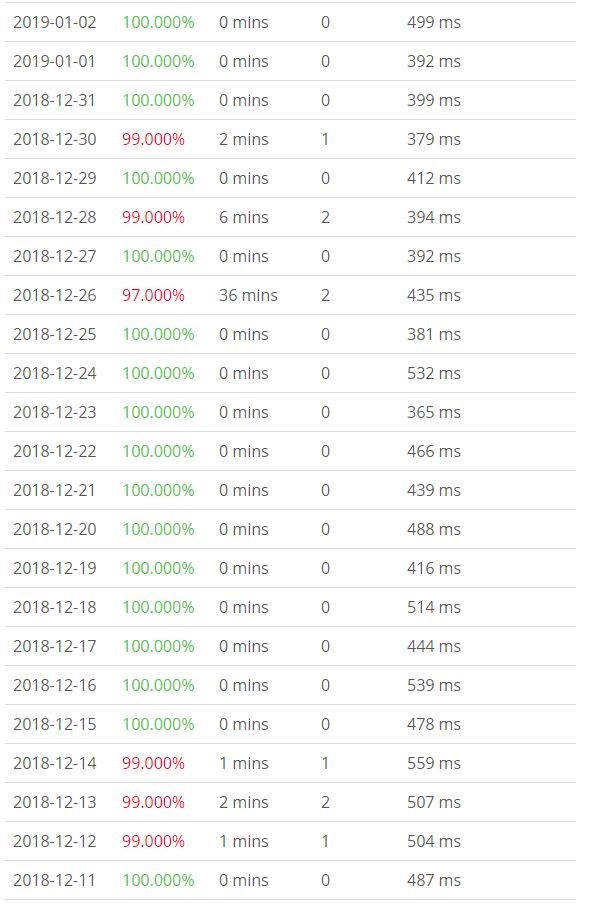
Task: Click the 97.000% uptime value
Action: 153,295
